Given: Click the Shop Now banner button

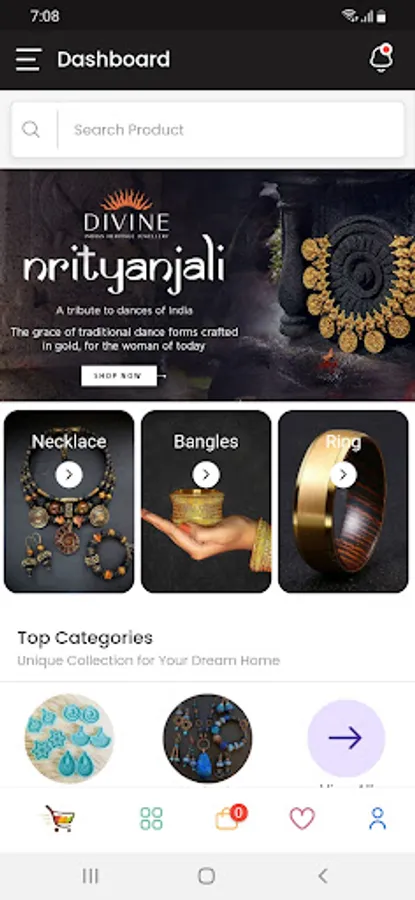Looking at the screenshot, I should (119, 376).
